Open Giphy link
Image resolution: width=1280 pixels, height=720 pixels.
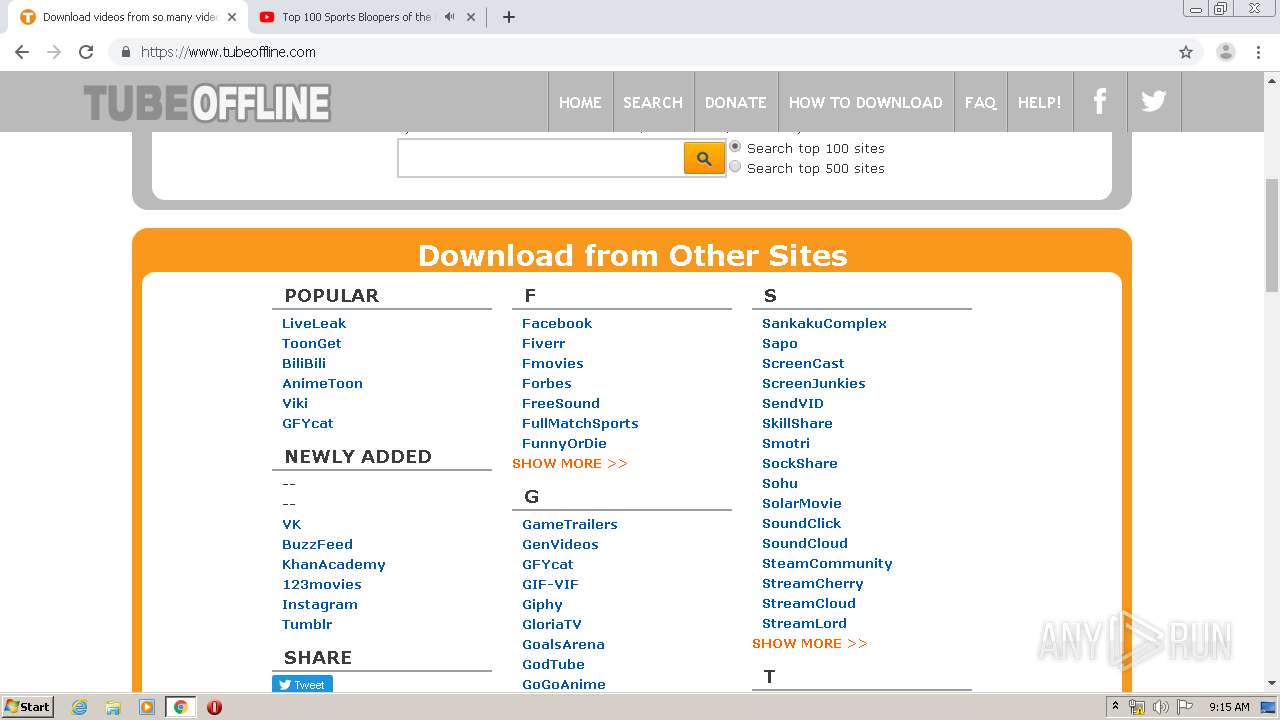(542, 604)
